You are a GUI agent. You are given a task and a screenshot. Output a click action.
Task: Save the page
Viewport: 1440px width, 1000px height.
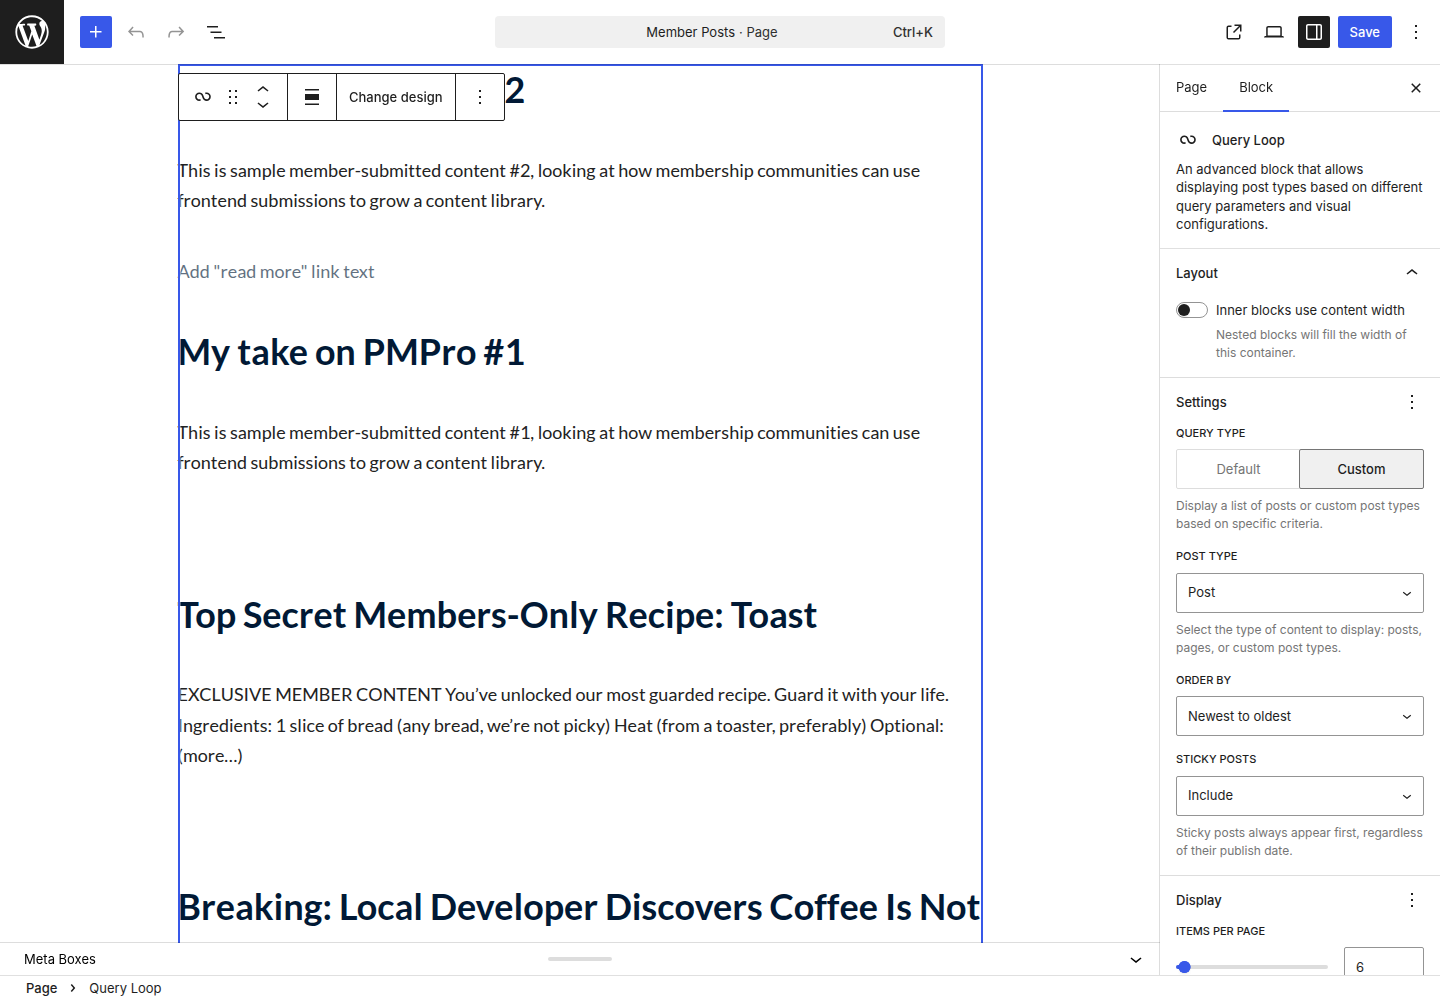pos(1364,32)
